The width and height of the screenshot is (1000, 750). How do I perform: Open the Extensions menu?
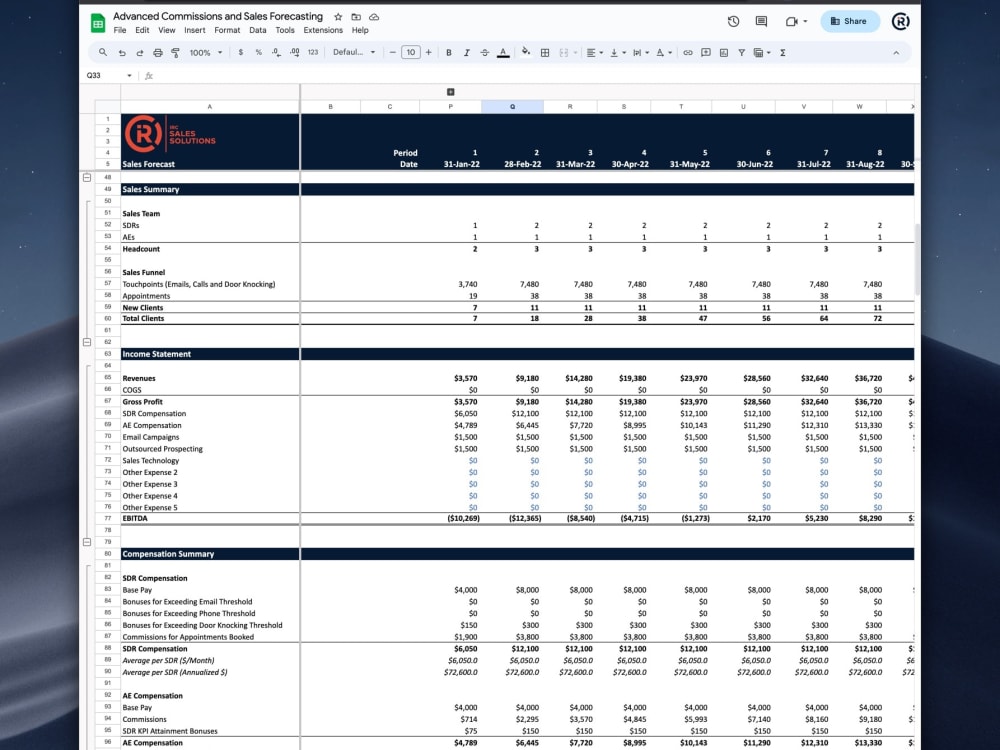pos(323,30)
